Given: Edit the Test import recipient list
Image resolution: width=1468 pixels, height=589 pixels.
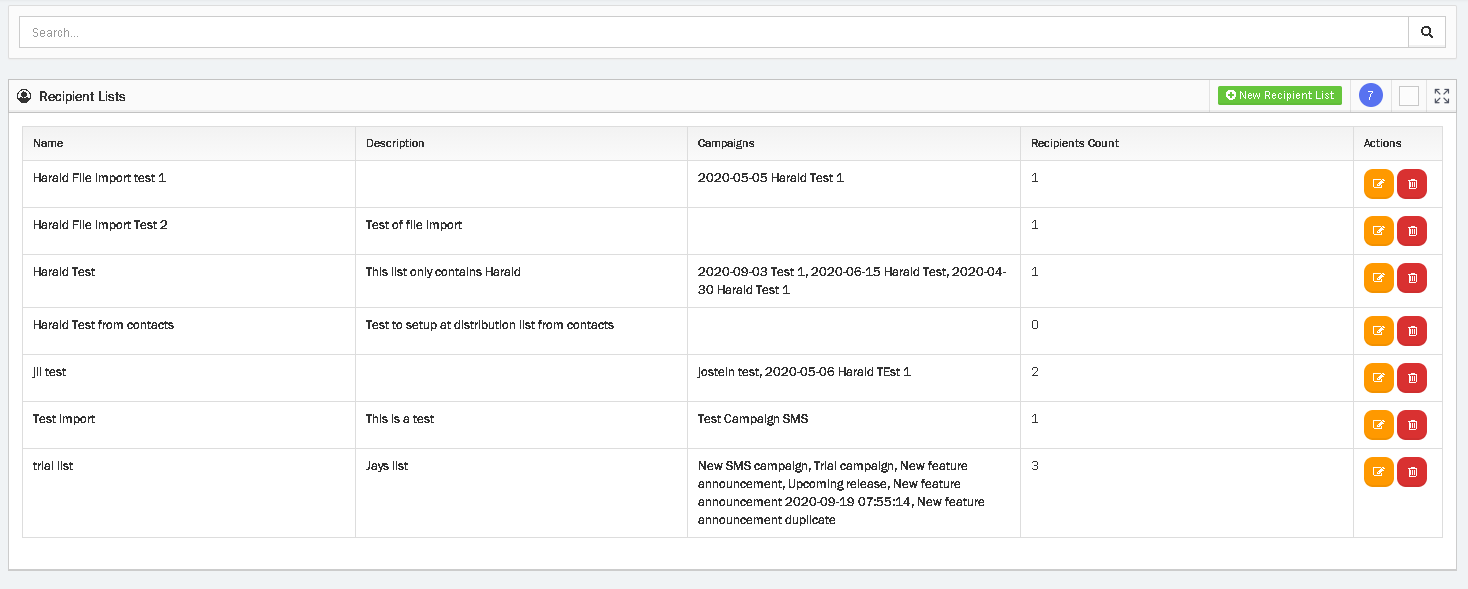Looking at the screenshot, I should click(x=1378, y=425).
